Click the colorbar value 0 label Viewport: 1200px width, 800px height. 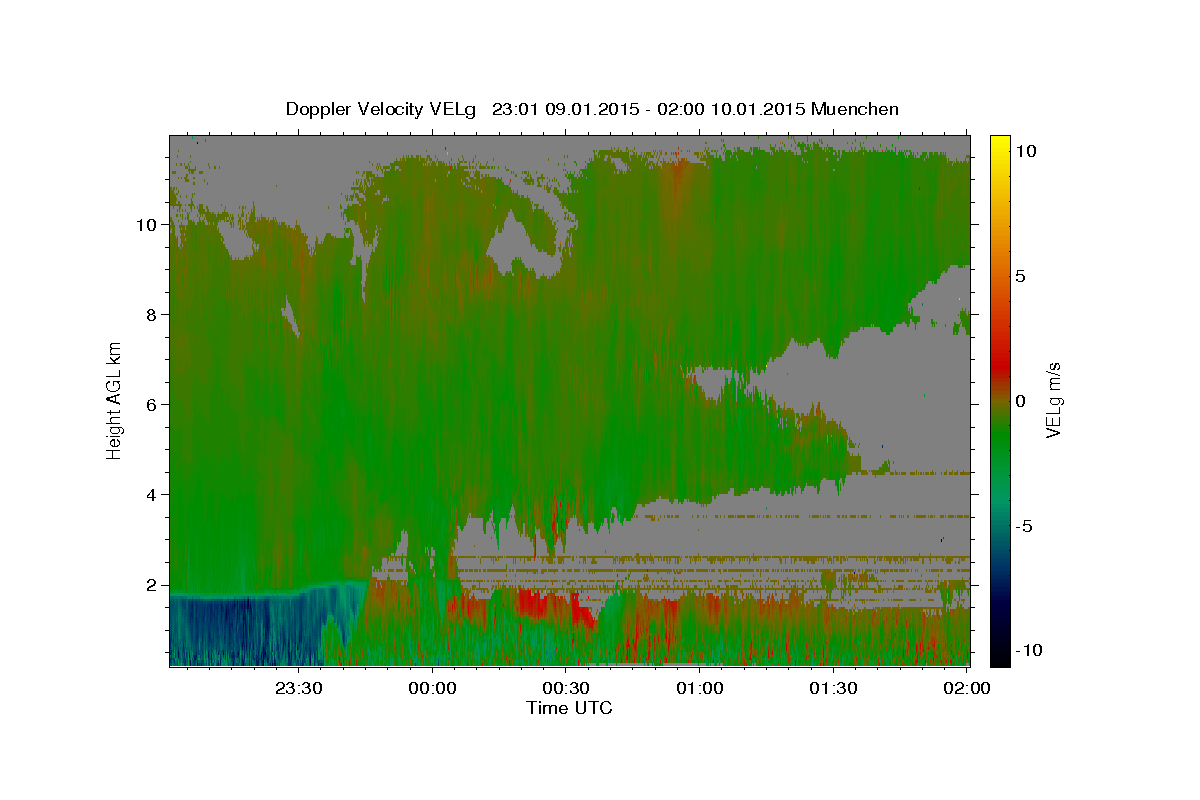1021,401
